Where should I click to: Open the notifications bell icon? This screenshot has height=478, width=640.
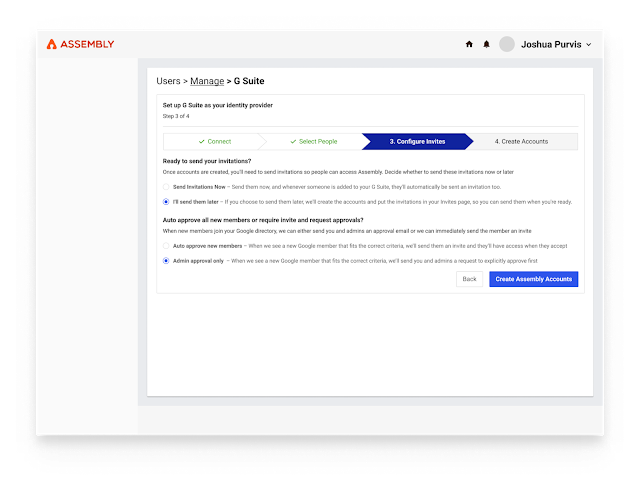click(486, 44)
